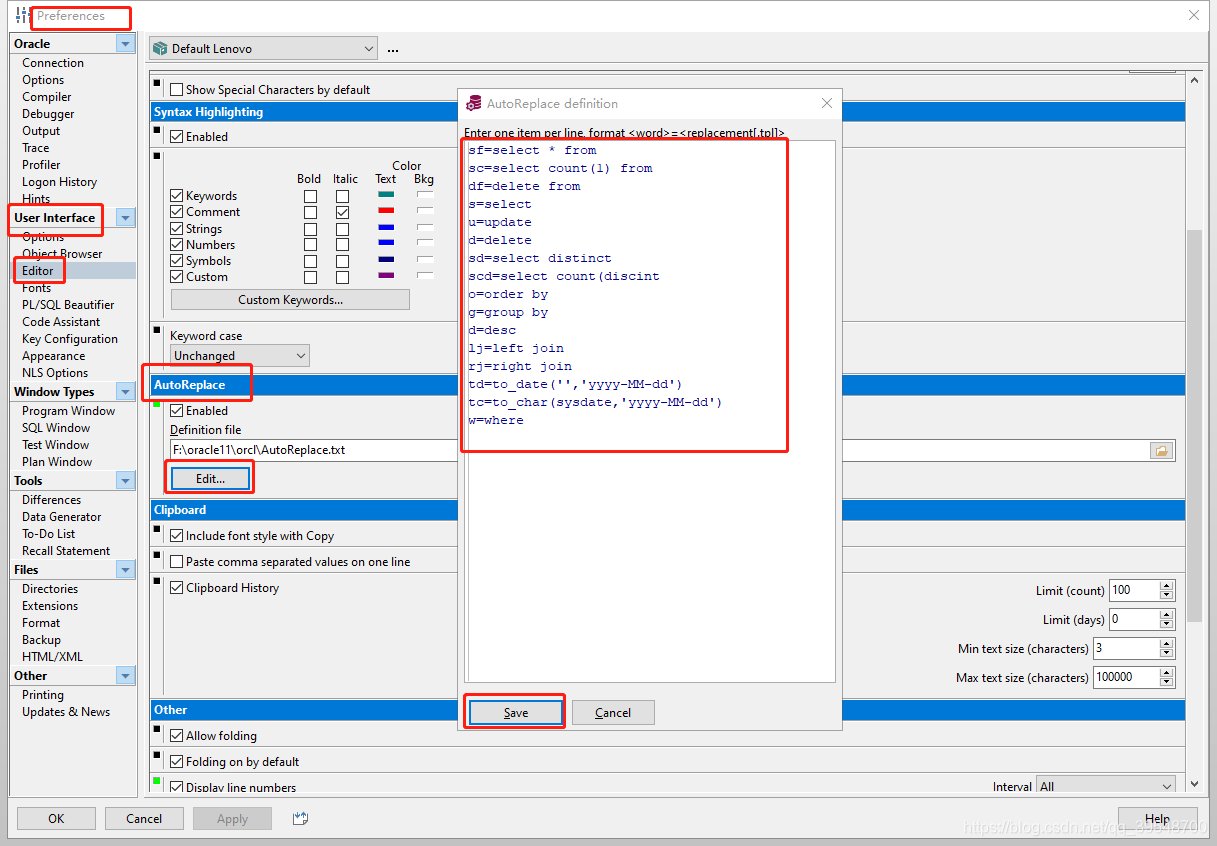
Task: Browse for AutoReplace definition file folder icon
Action: tap(1161, 450)
